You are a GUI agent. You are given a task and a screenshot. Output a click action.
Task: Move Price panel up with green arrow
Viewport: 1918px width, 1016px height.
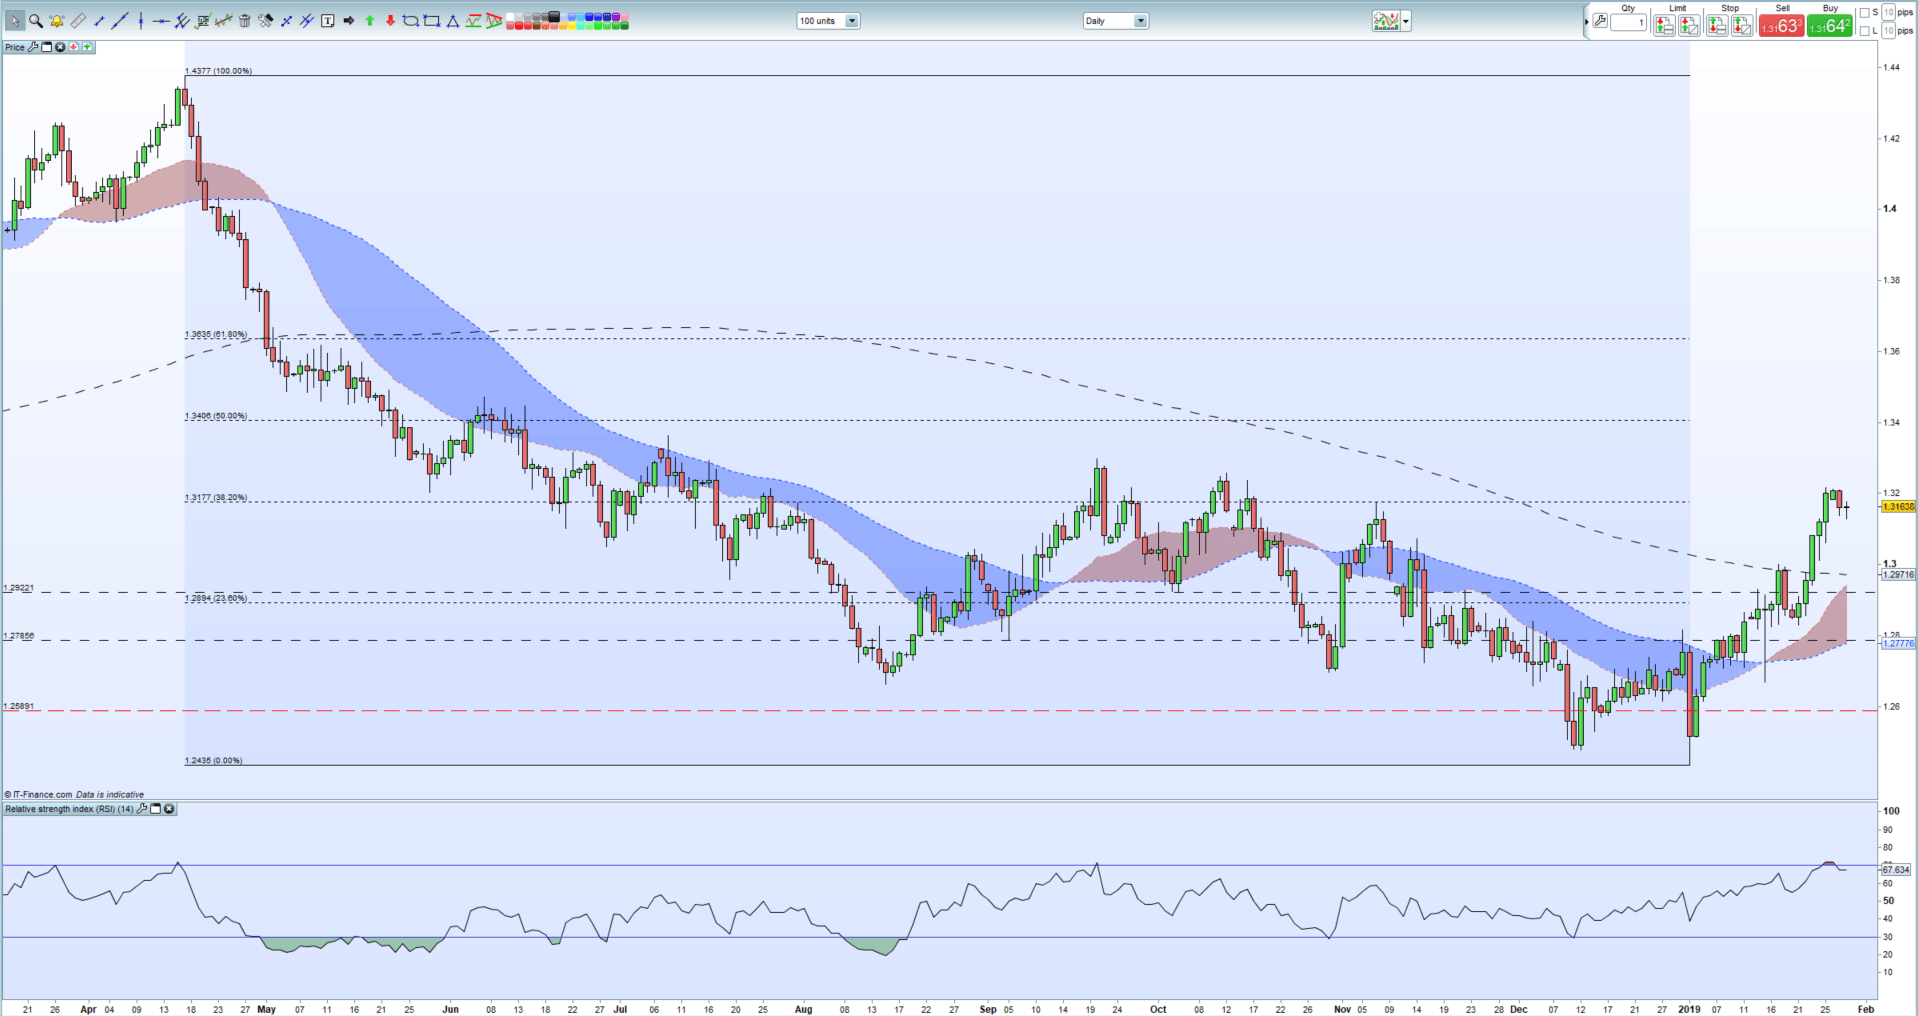(87, 47)
